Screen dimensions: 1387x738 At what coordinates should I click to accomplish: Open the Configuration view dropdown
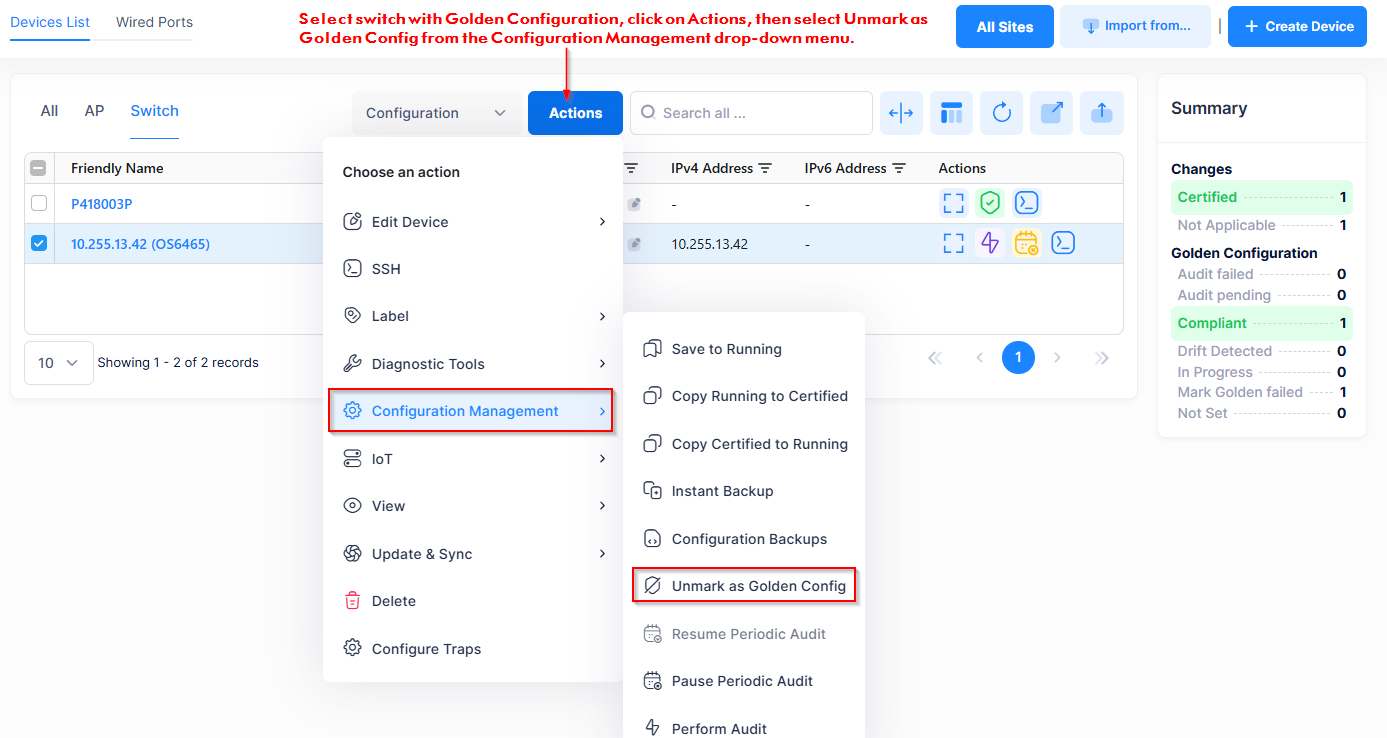click(x=435, y=113)
